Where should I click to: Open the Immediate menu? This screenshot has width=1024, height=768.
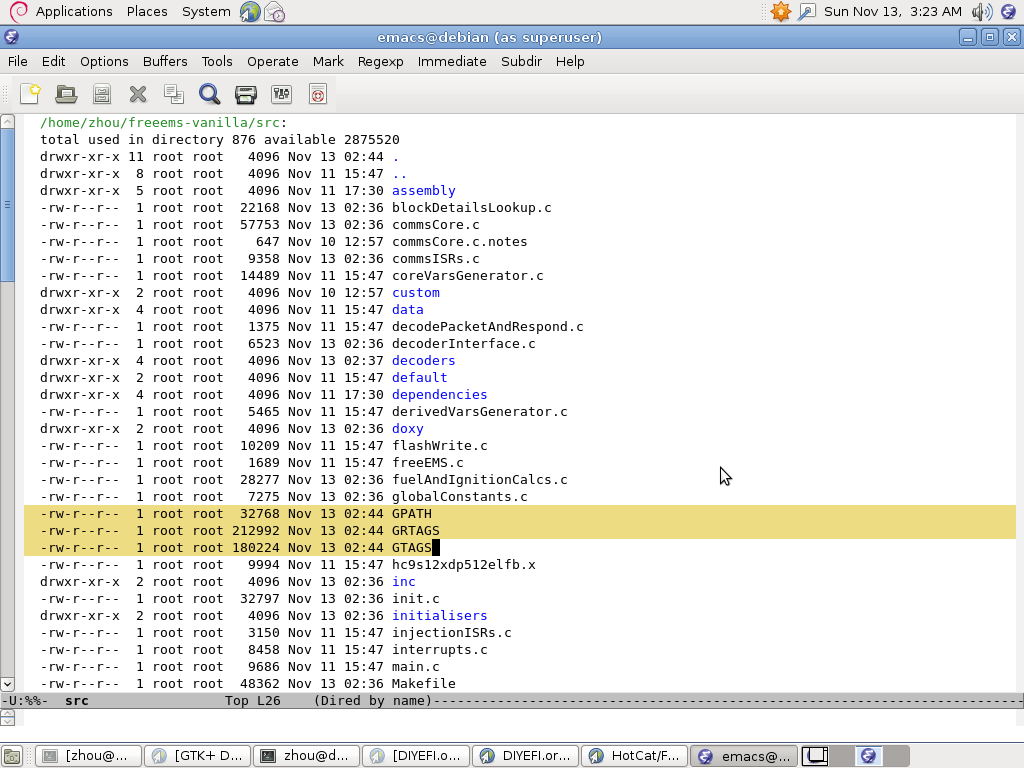point(452,61)
